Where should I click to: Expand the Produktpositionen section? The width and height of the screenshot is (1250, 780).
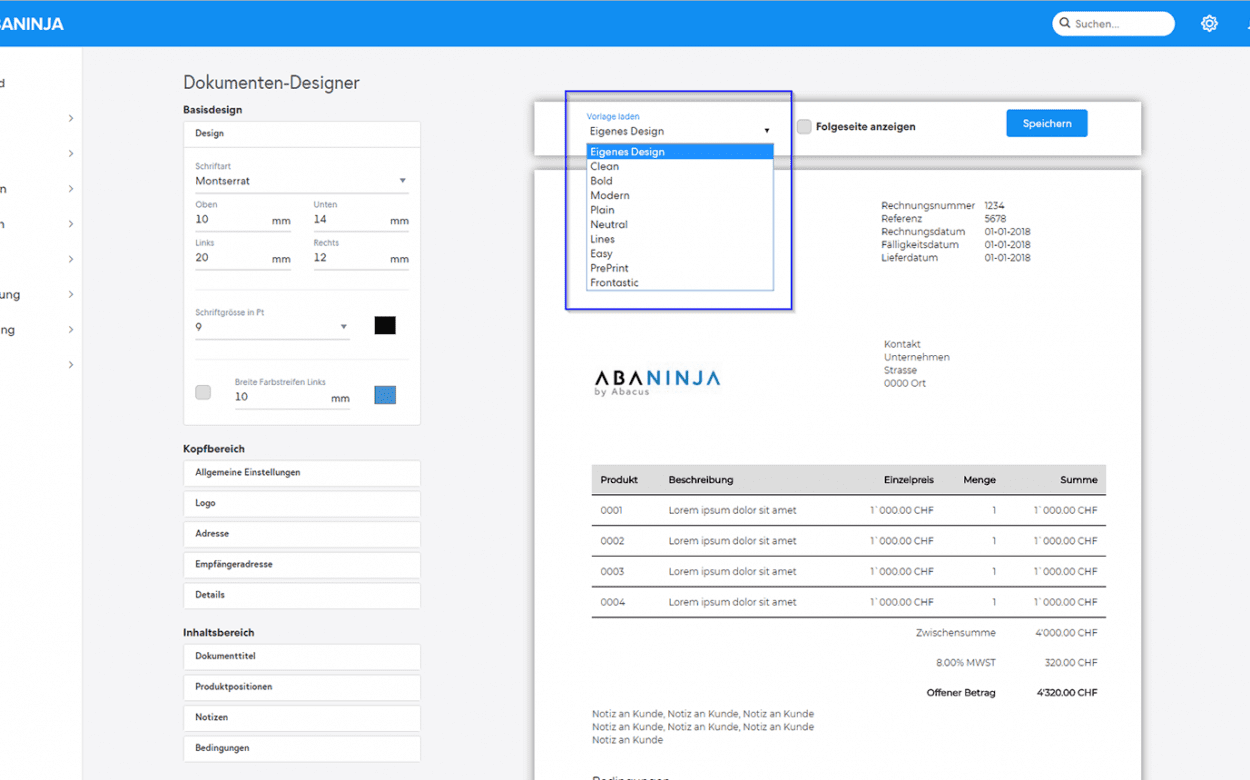301,687
